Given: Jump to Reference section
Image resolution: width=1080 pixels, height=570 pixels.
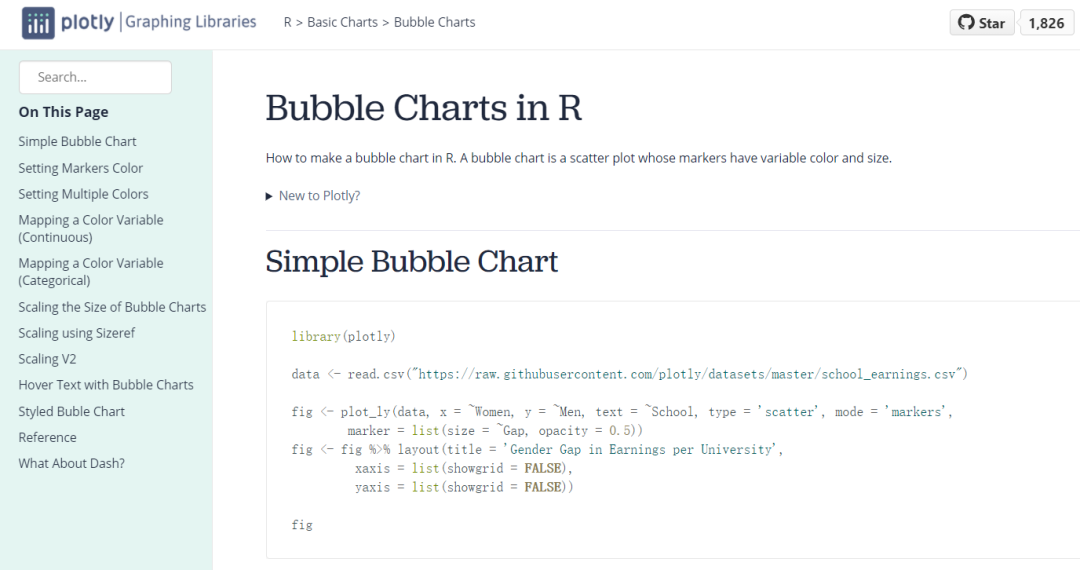Looking at the screenshot, I should point(48,437).
